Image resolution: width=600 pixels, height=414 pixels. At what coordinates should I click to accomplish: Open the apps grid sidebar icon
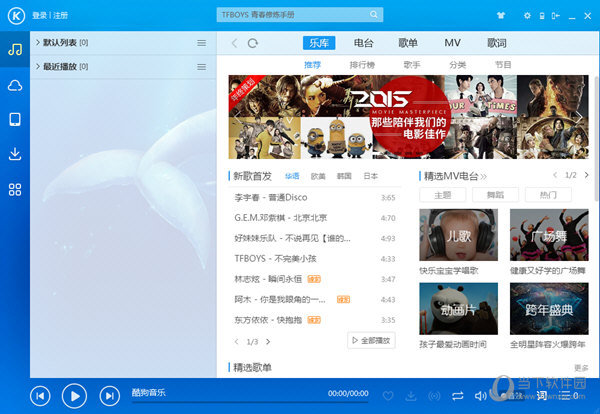15,189
